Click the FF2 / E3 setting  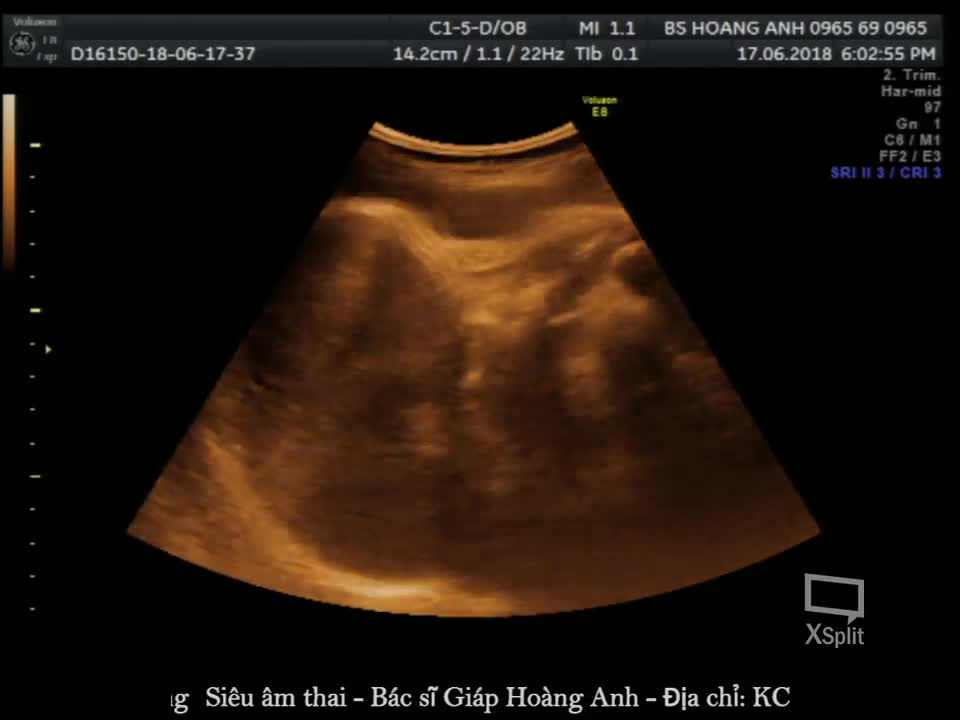(x=910, y=156)
